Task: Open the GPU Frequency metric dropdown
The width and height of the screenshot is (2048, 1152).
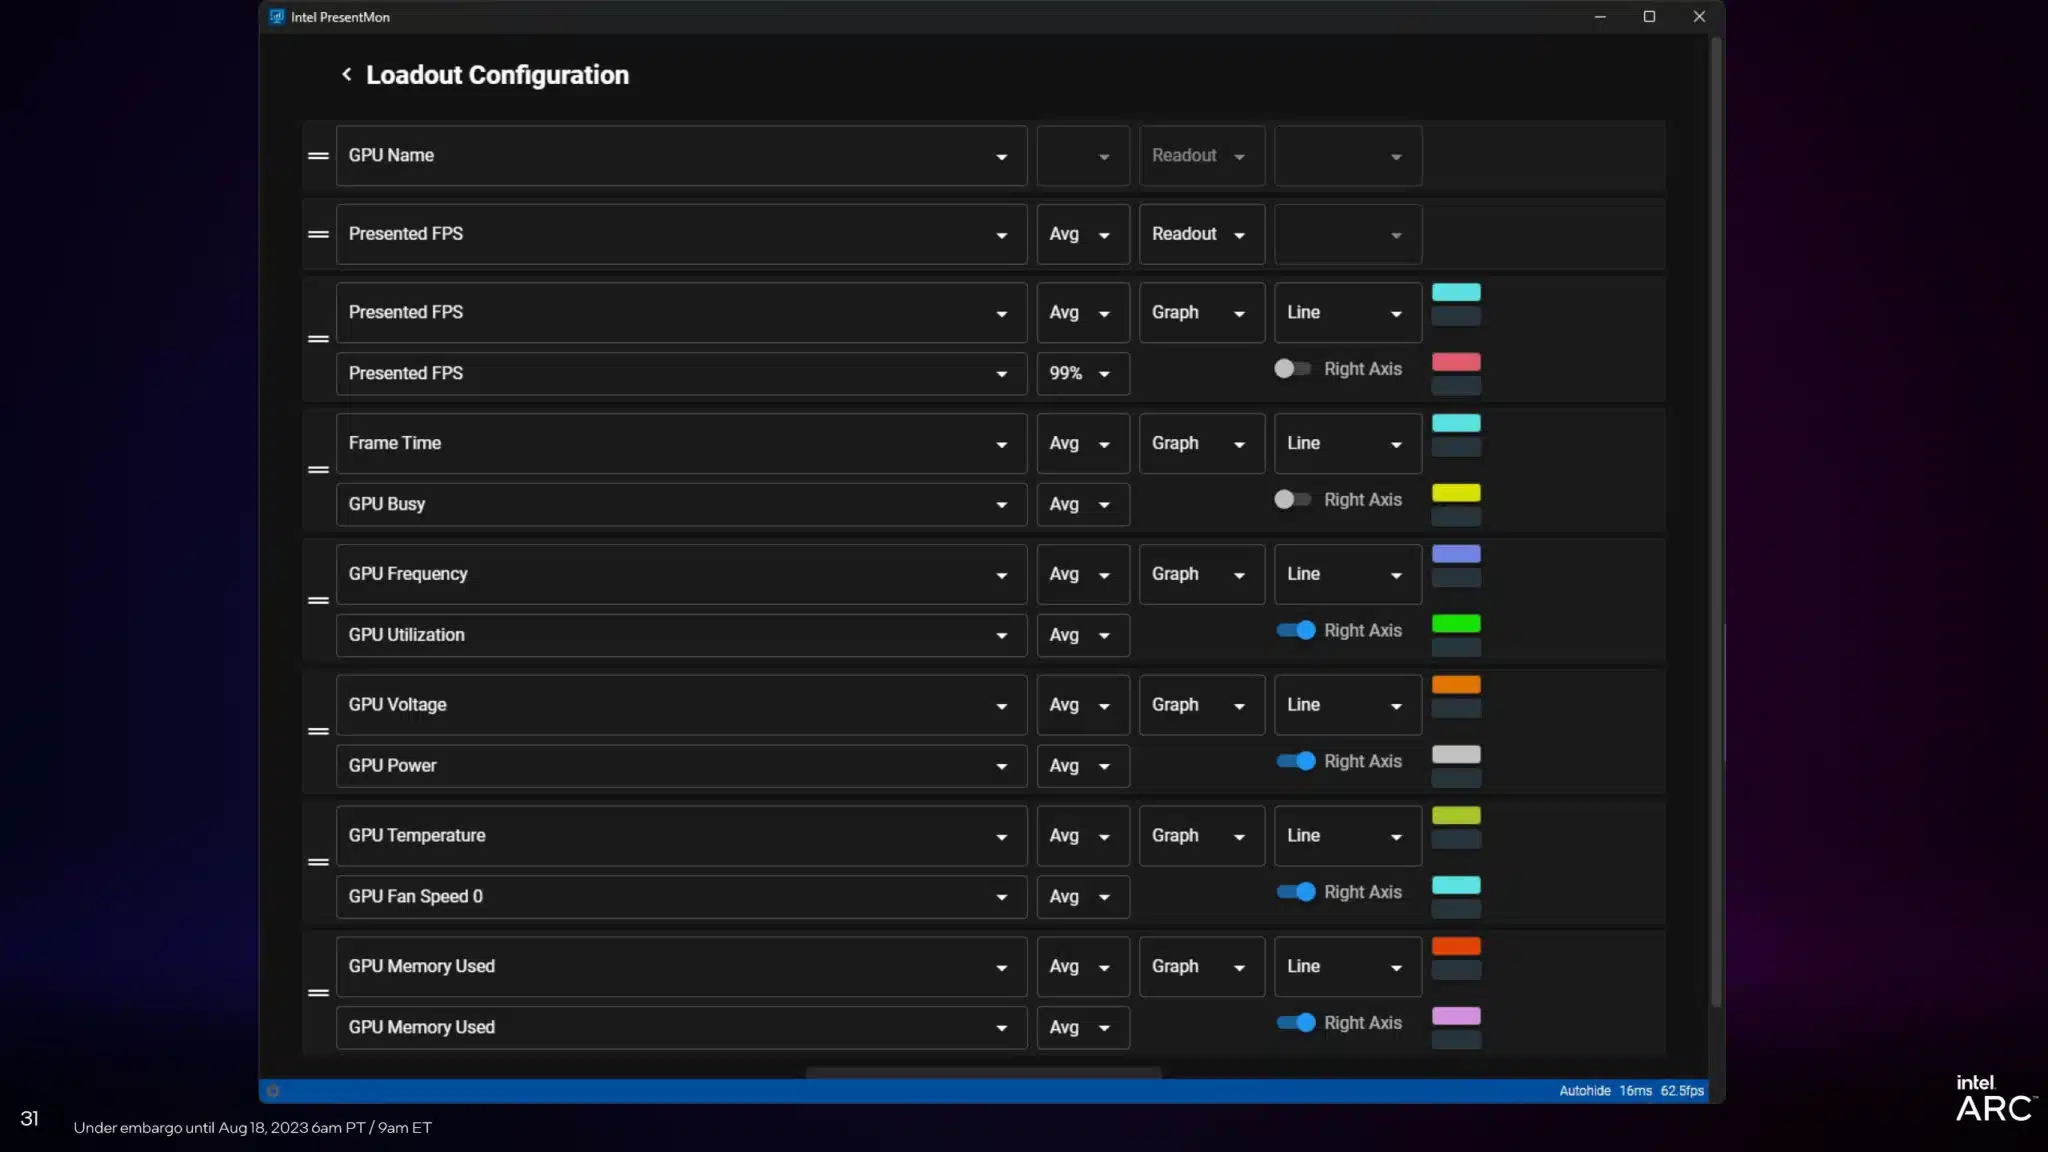Action: (x=681, y=574)
